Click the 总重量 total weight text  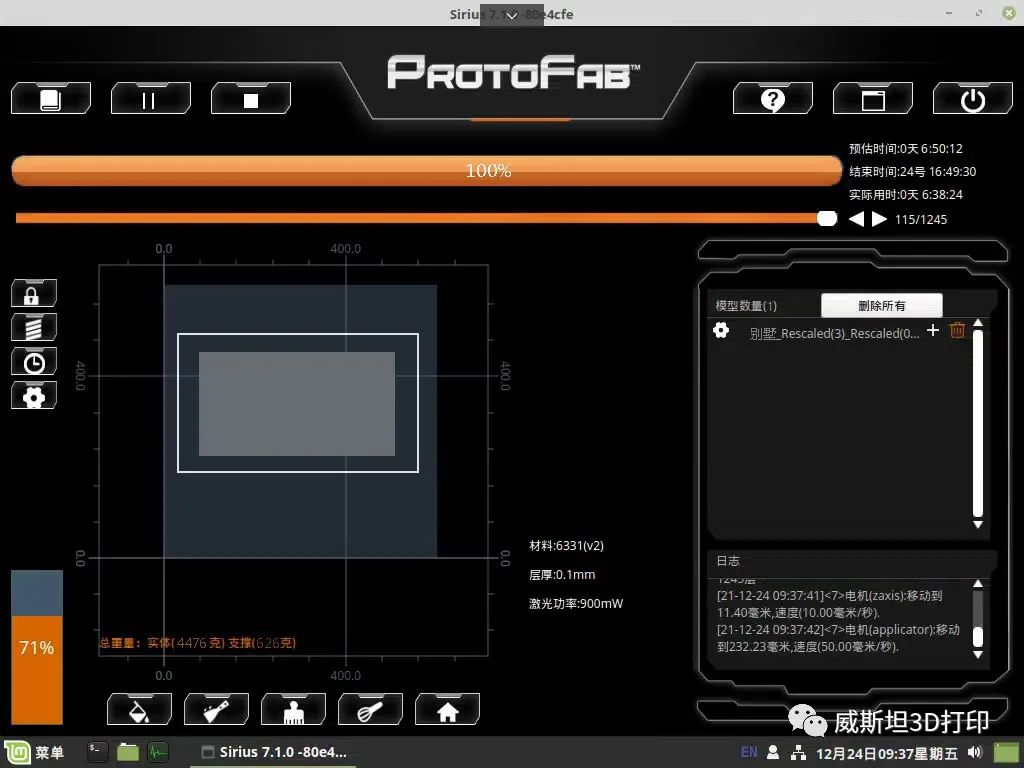click(197, 643)
